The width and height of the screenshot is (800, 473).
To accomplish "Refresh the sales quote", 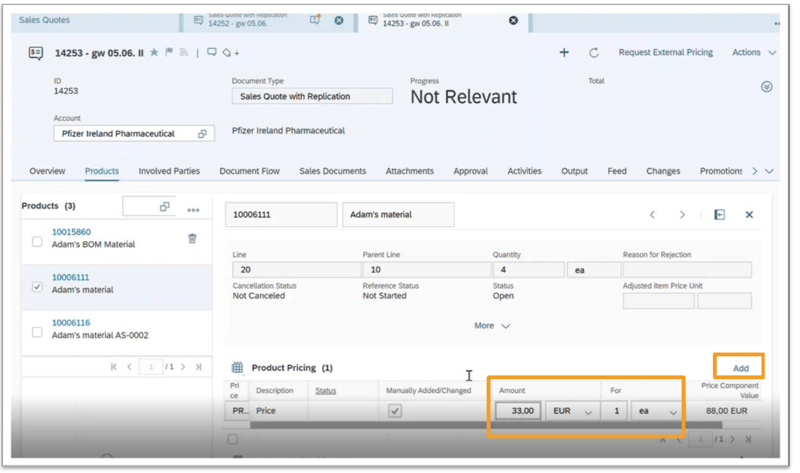I will coord(593,53).
